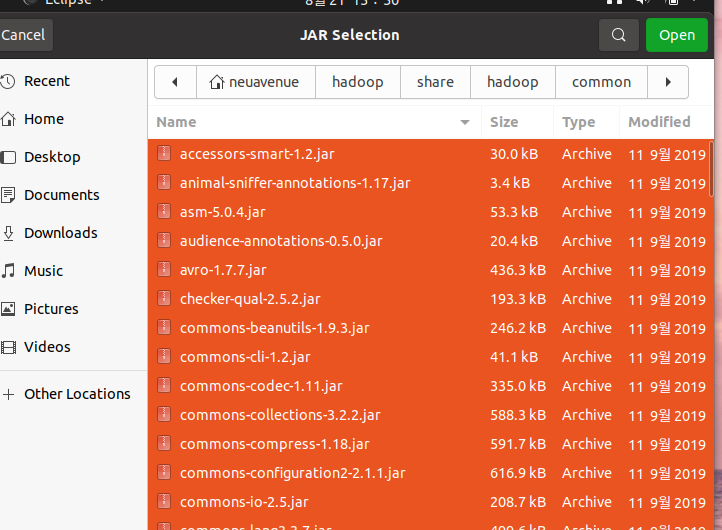Open Desktop in sidebar

(x=74, y=157)
